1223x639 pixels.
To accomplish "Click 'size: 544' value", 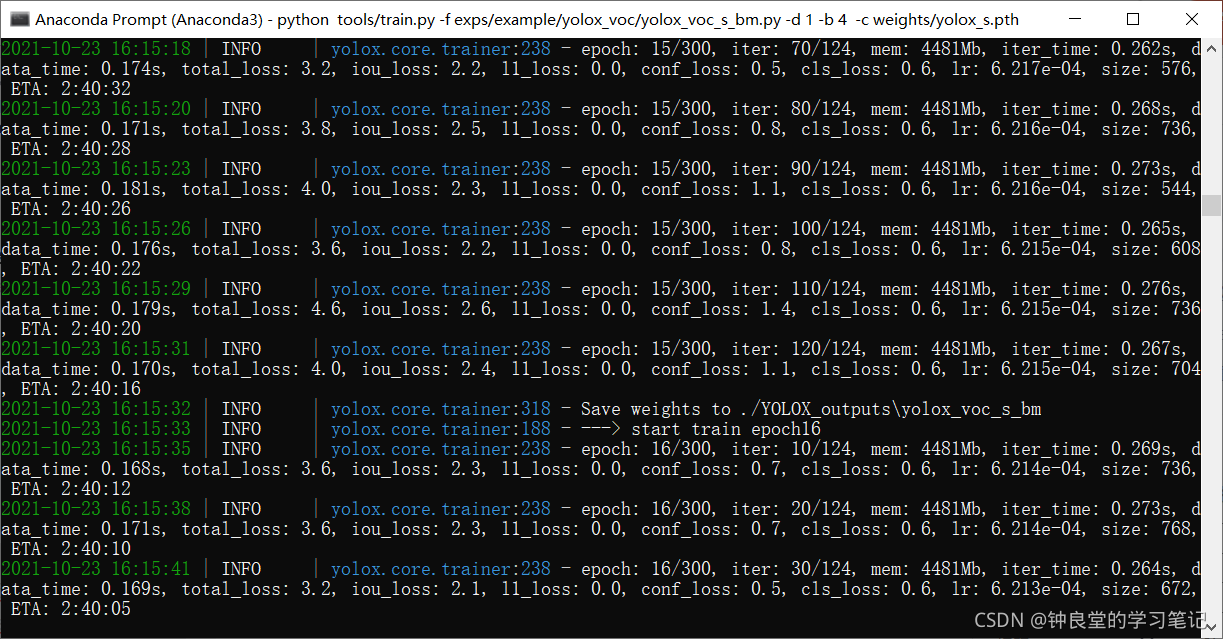I will point(1146,189).
